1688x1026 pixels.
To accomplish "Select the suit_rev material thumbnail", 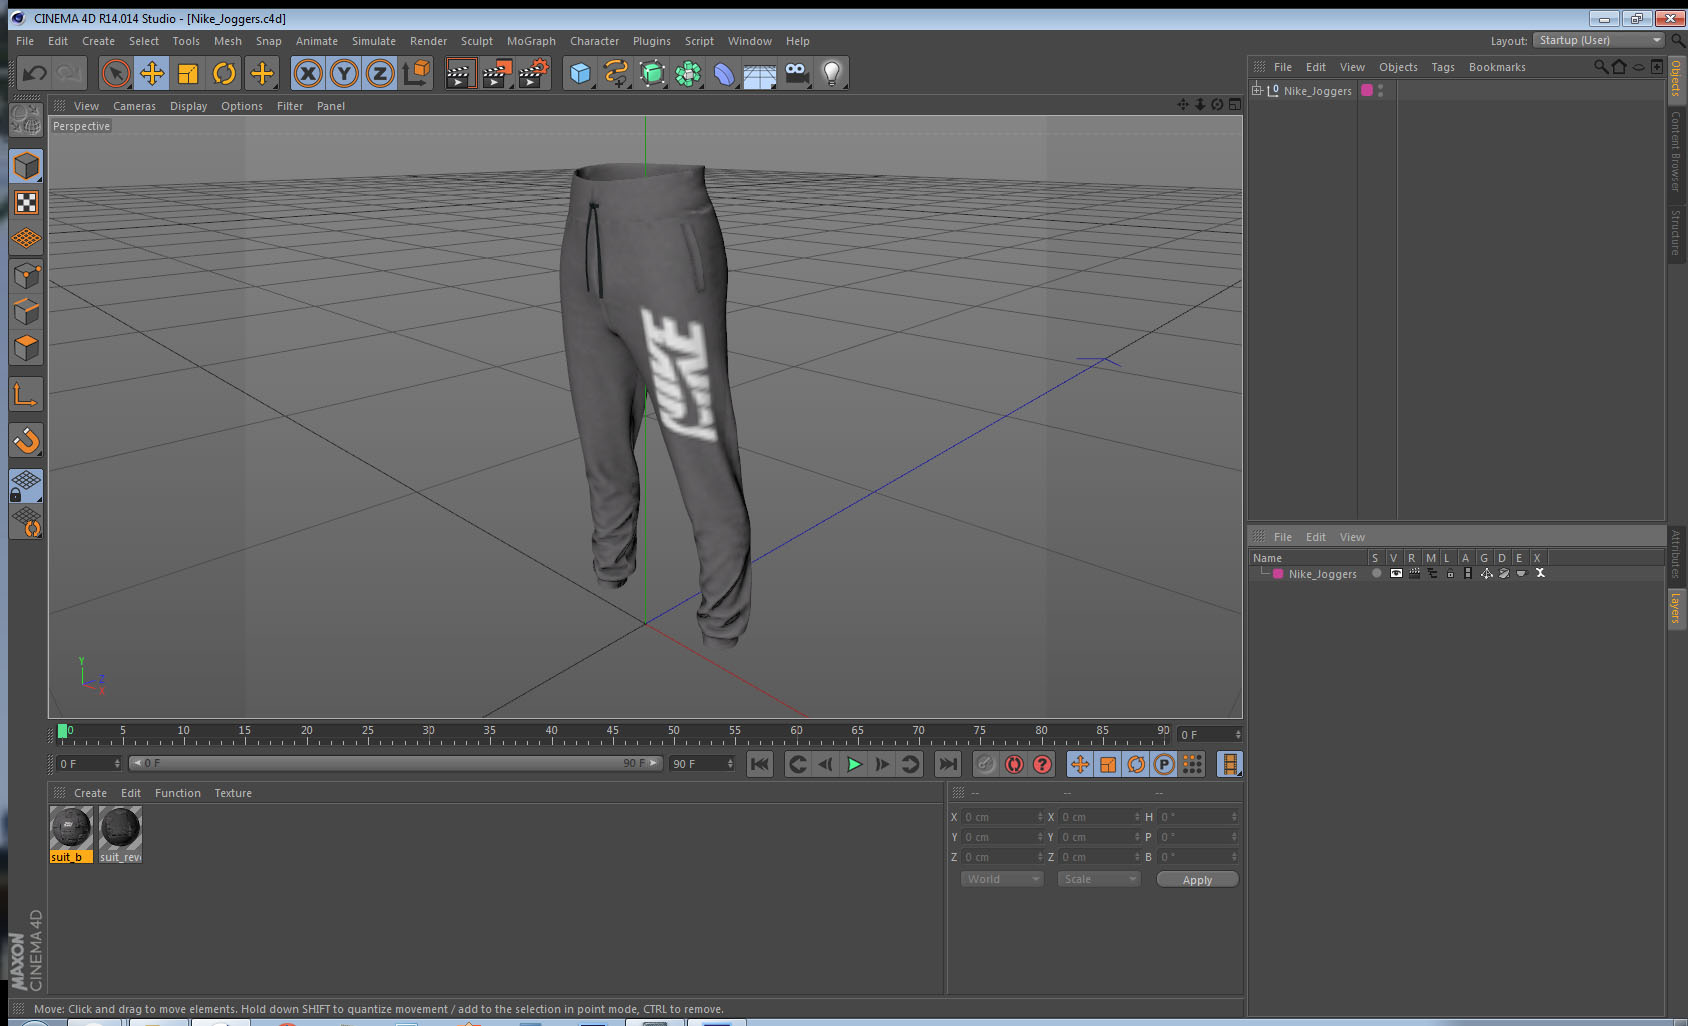I will [x=120, y=834].
